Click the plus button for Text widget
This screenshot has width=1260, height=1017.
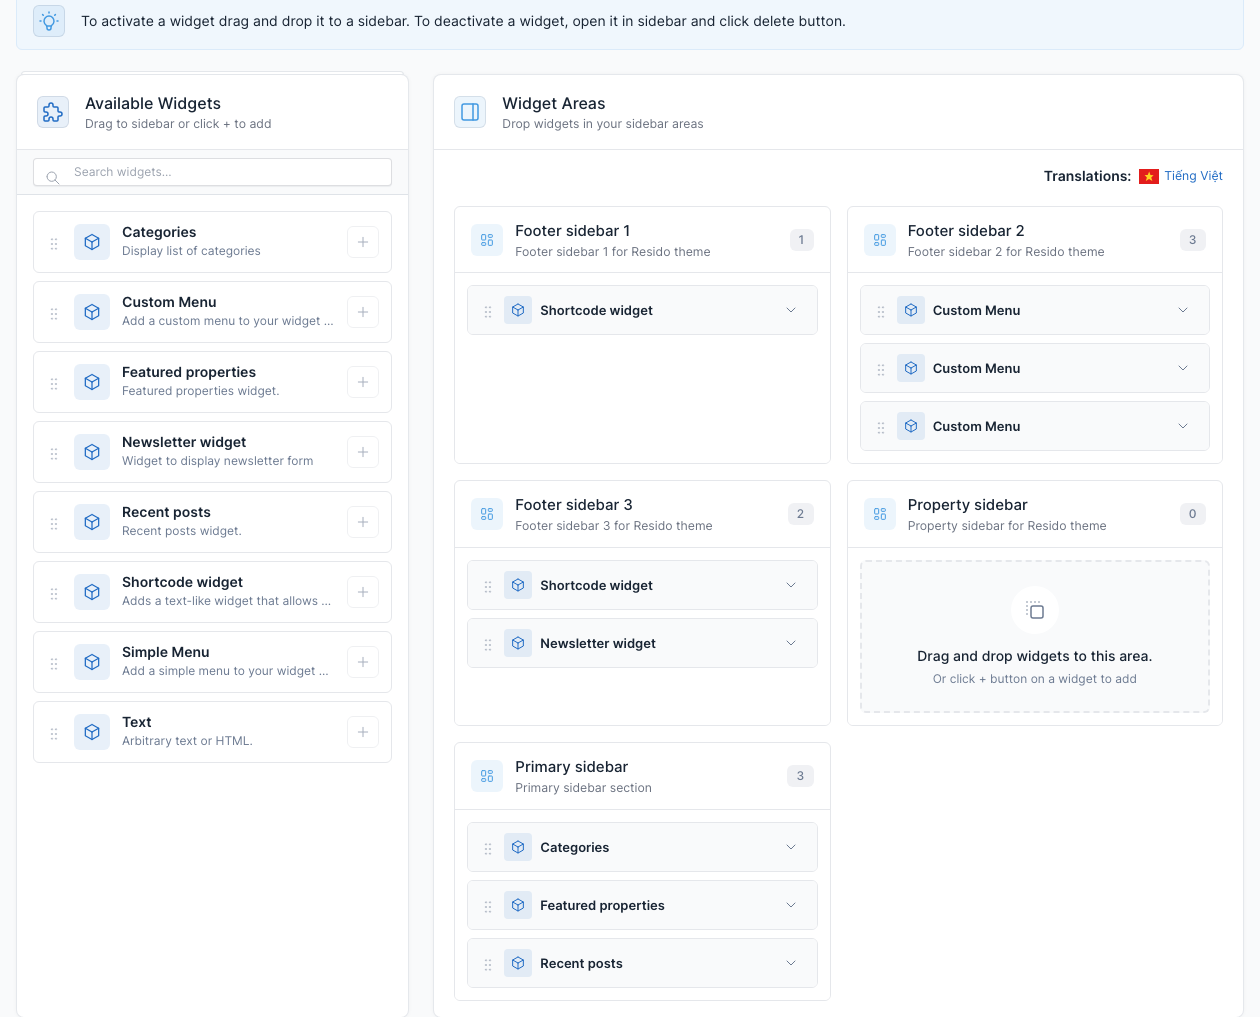point(363,732)
